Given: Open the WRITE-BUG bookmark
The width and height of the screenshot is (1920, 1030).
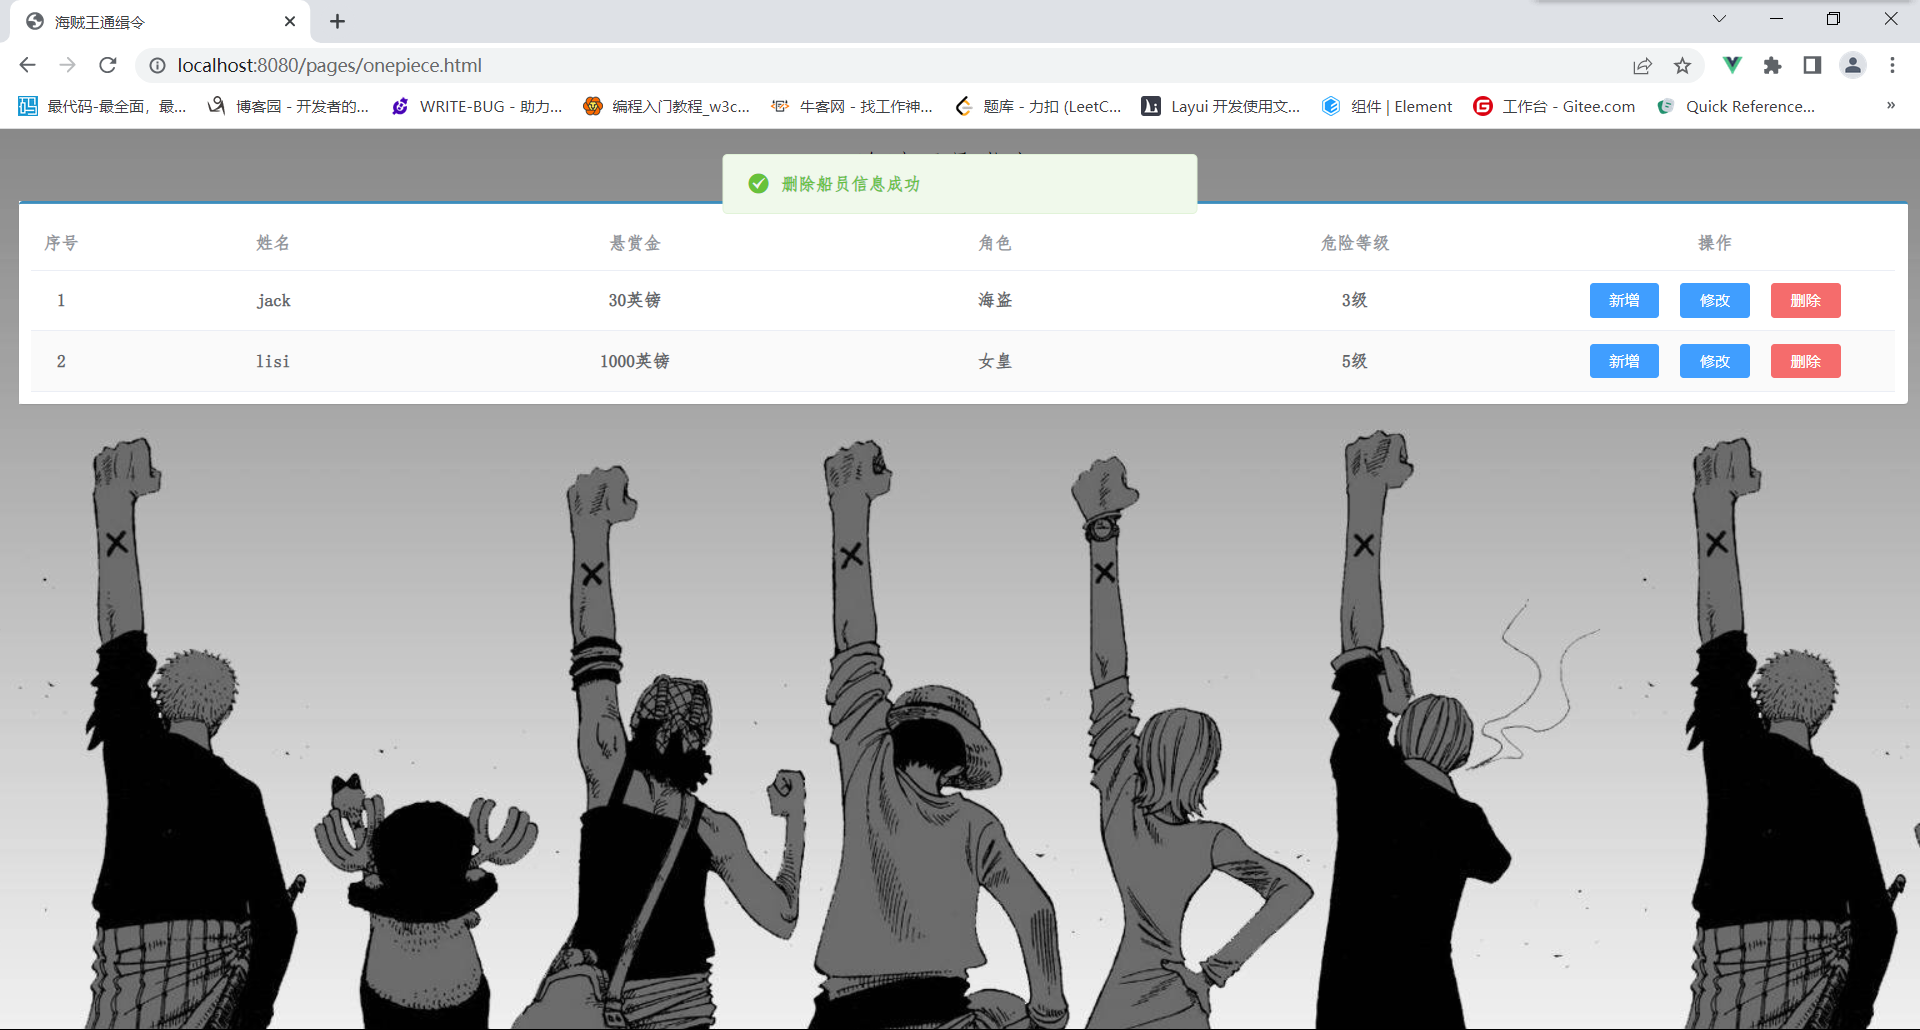Looking at the screenshot, I should 477,106.
